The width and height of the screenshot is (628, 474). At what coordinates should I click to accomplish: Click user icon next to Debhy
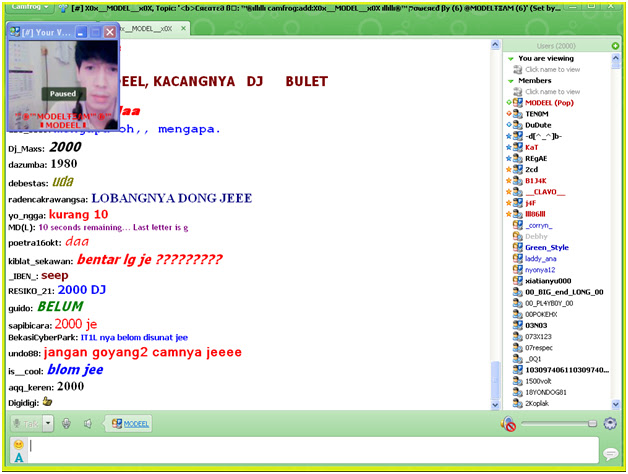pos(518,236)
